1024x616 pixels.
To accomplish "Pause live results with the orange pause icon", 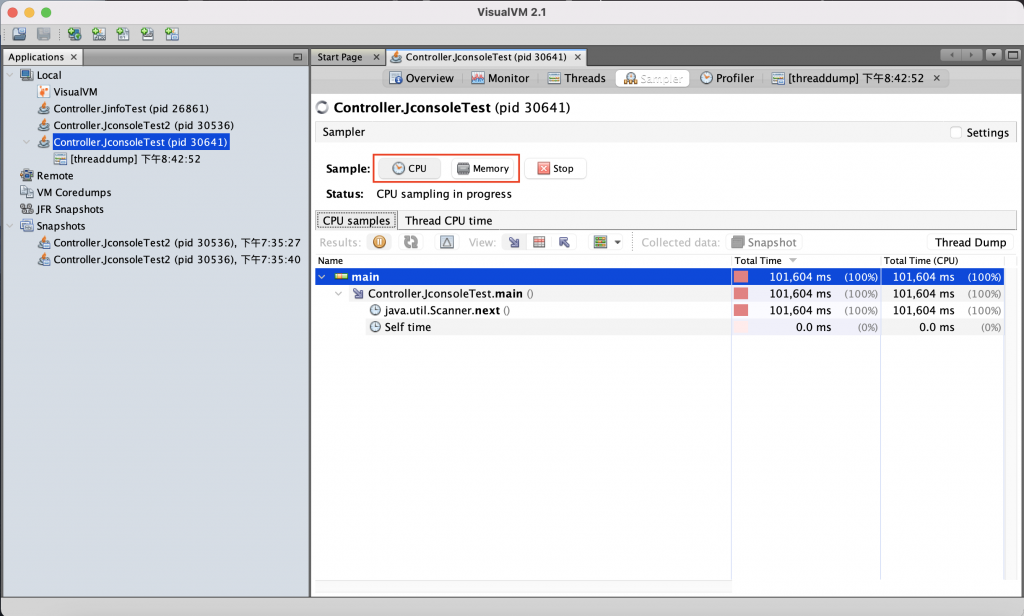I will (379, 242).
